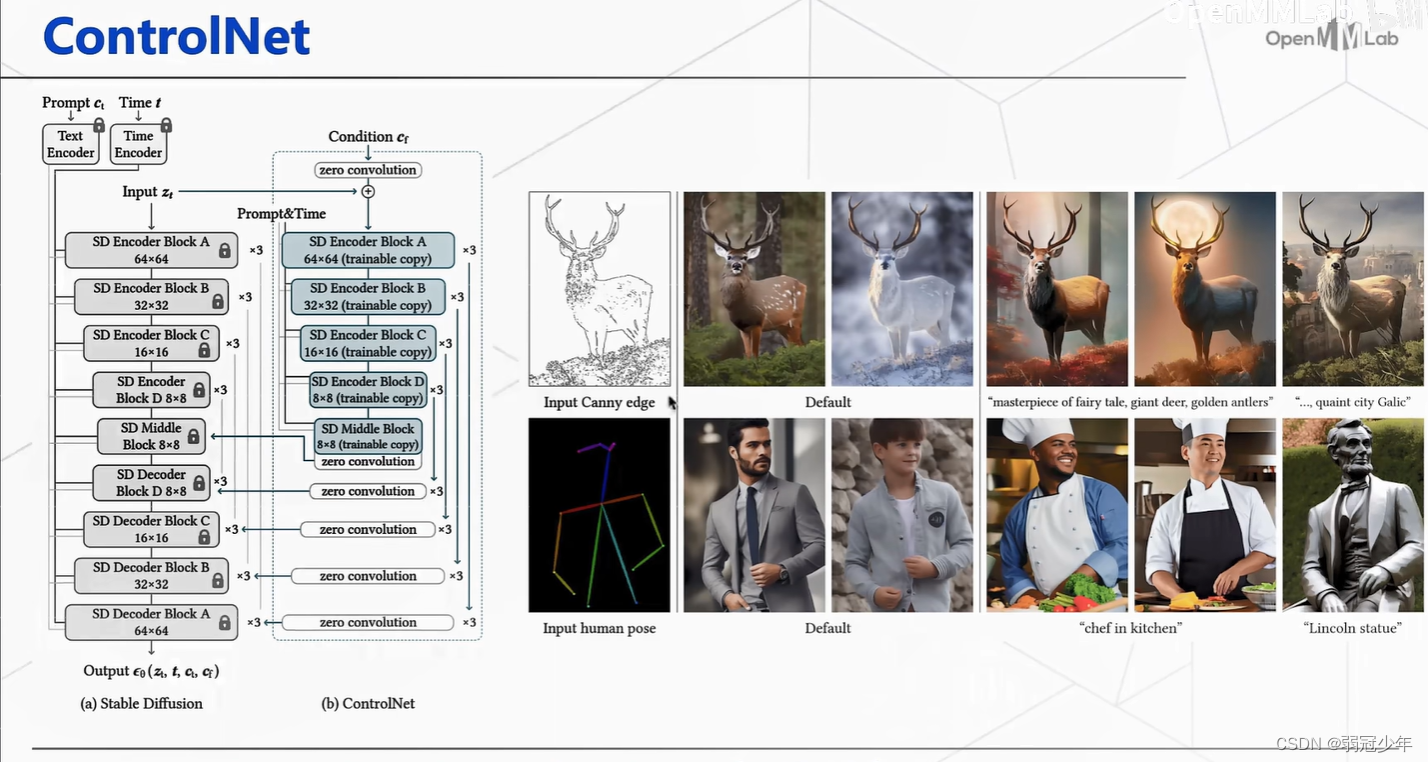Open the chef in black apron image
This screenshot has height=762, width=1428.
(1205, 515)
